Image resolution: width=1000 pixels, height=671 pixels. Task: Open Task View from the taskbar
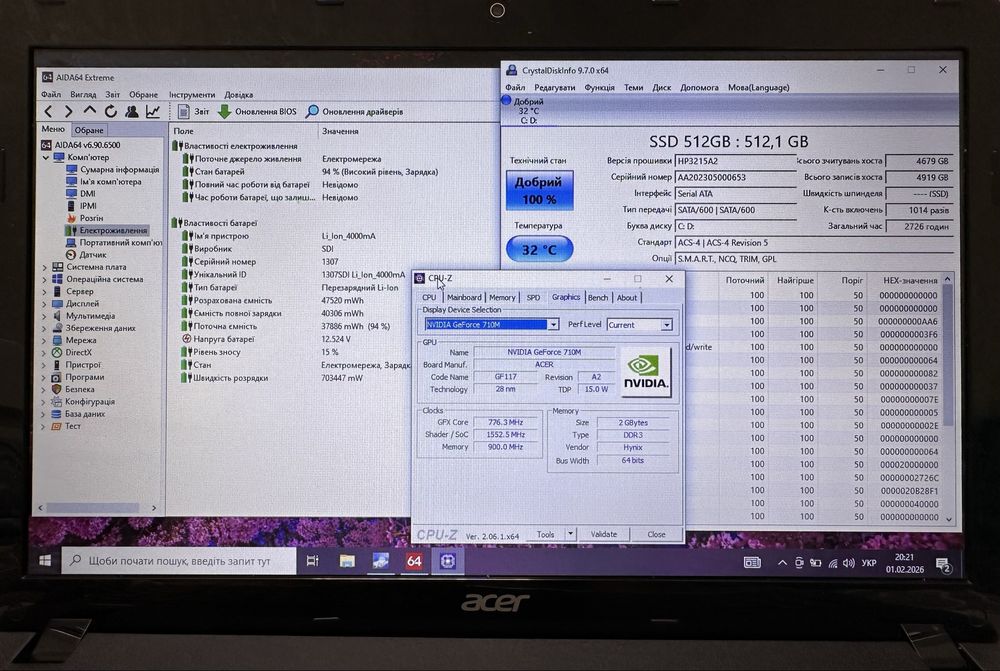[312, 561]
